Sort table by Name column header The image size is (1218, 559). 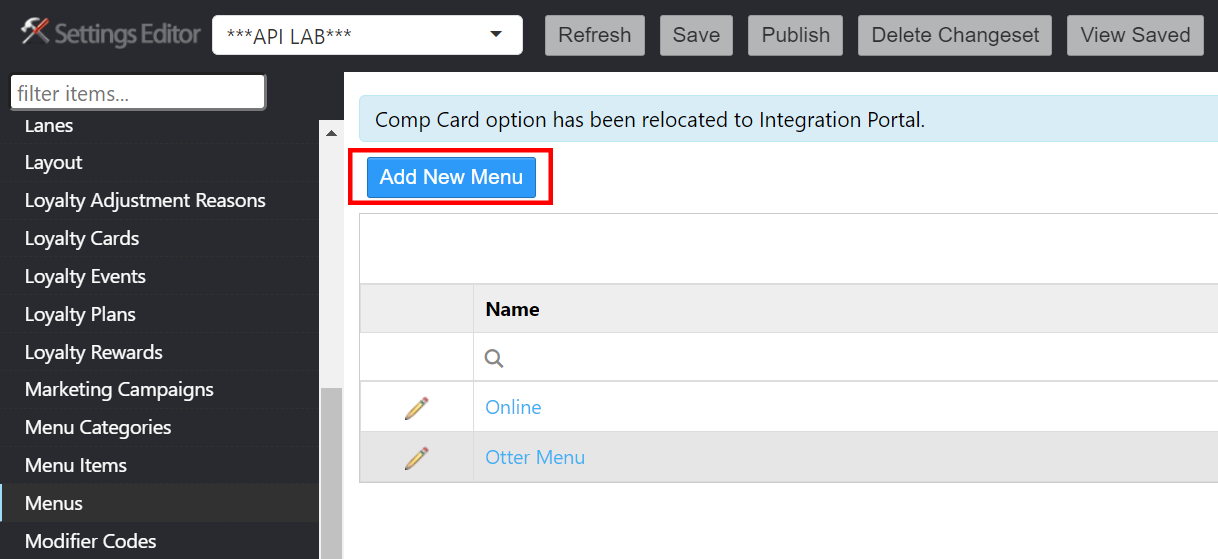pos(513,309)
